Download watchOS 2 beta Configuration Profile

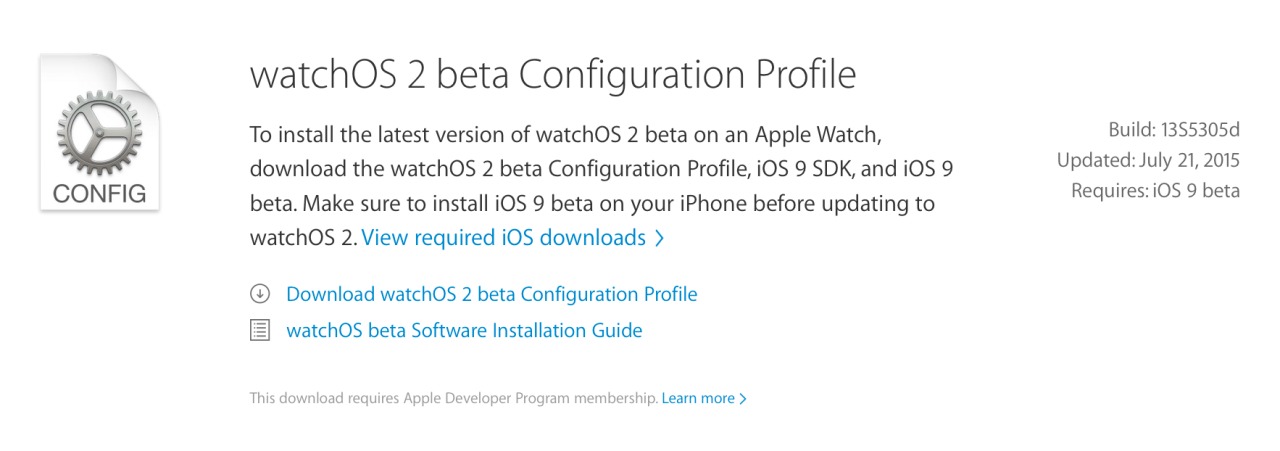[491, 294]
